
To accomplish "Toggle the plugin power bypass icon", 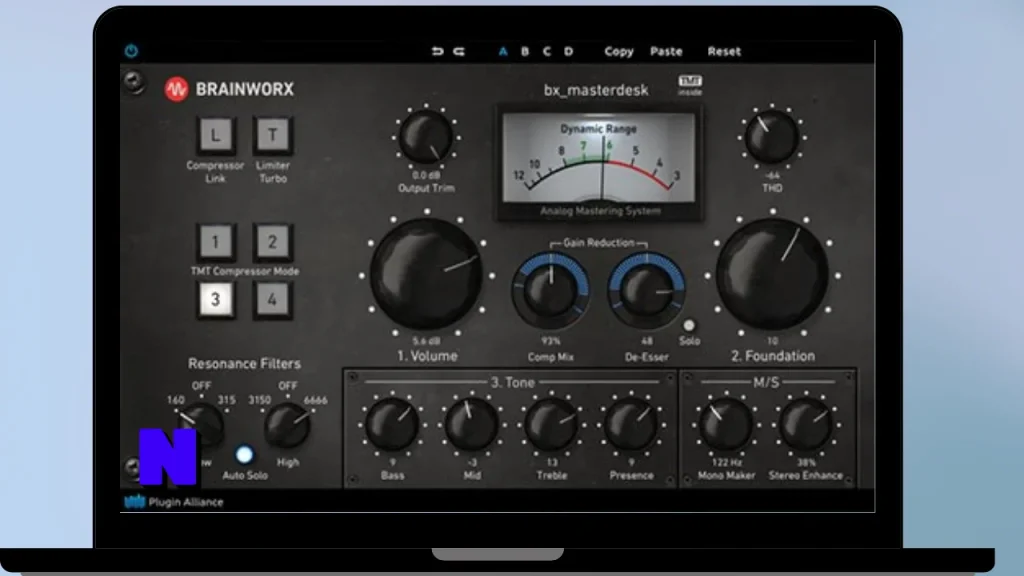I will [x=131, y=51].
